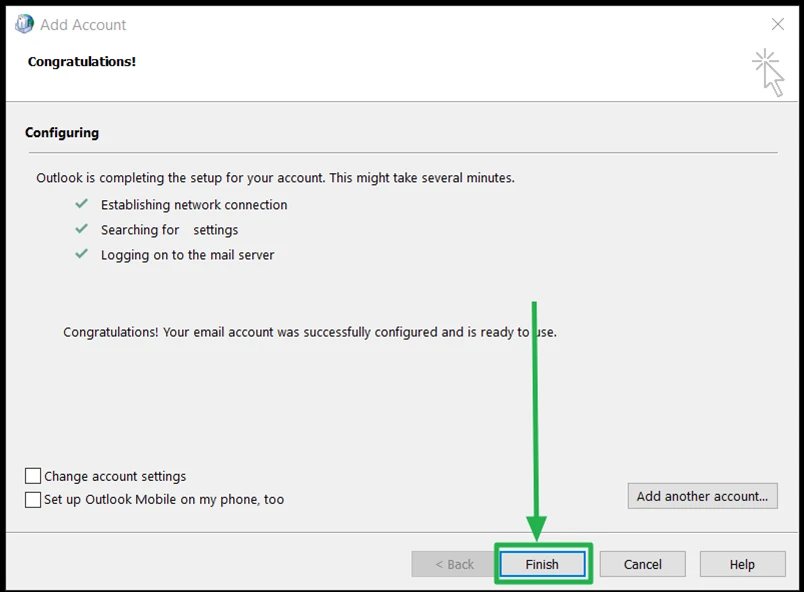This screenshot has width=804, height=592.
Task: Click the greyed-out Back button
Action: 454,564
